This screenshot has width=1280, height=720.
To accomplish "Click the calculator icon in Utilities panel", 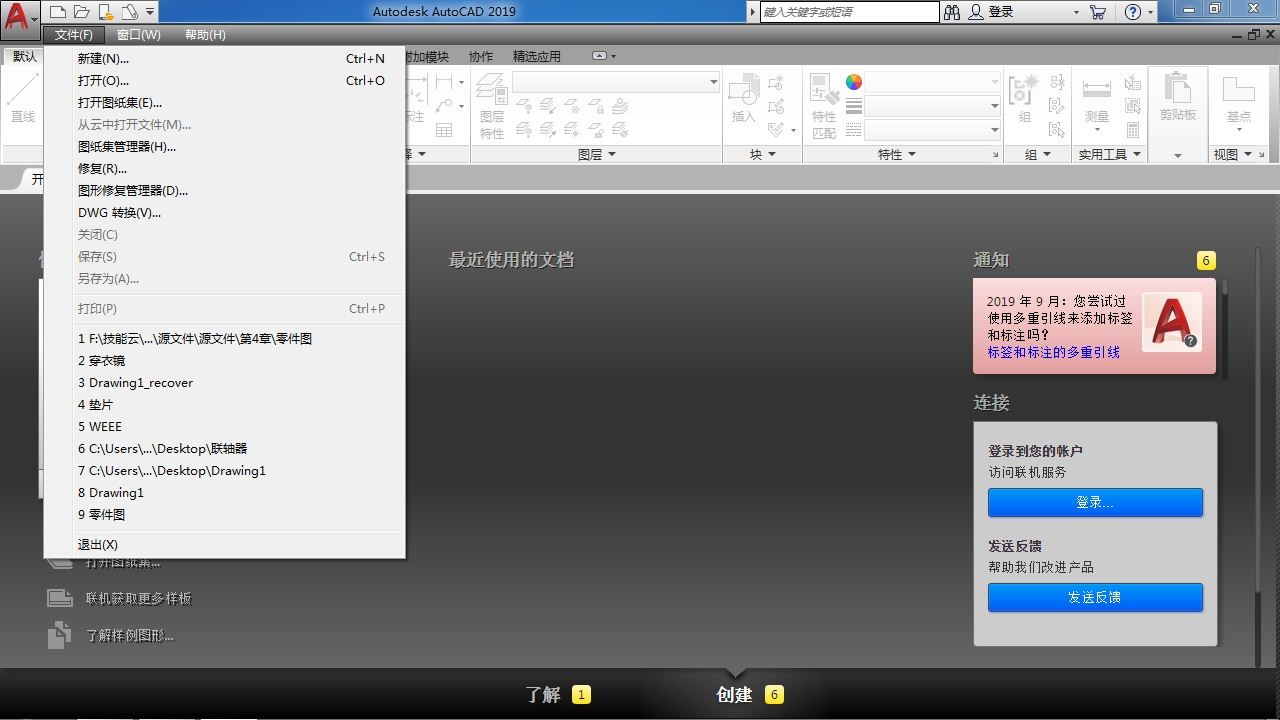I will [x=1133, y=130].
